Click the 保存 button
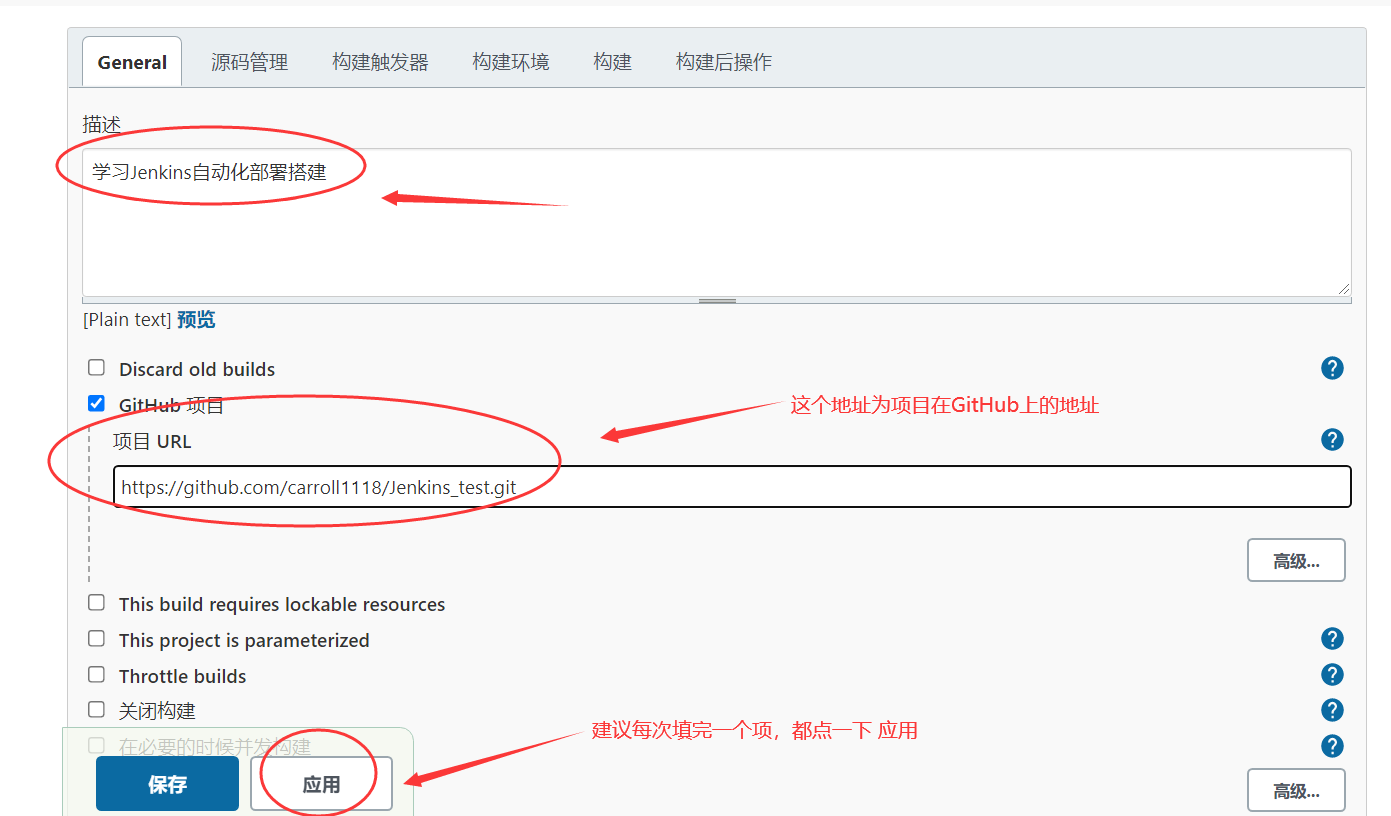The width and height of the screenshot is (1391, 816). (x=167, y=784)
